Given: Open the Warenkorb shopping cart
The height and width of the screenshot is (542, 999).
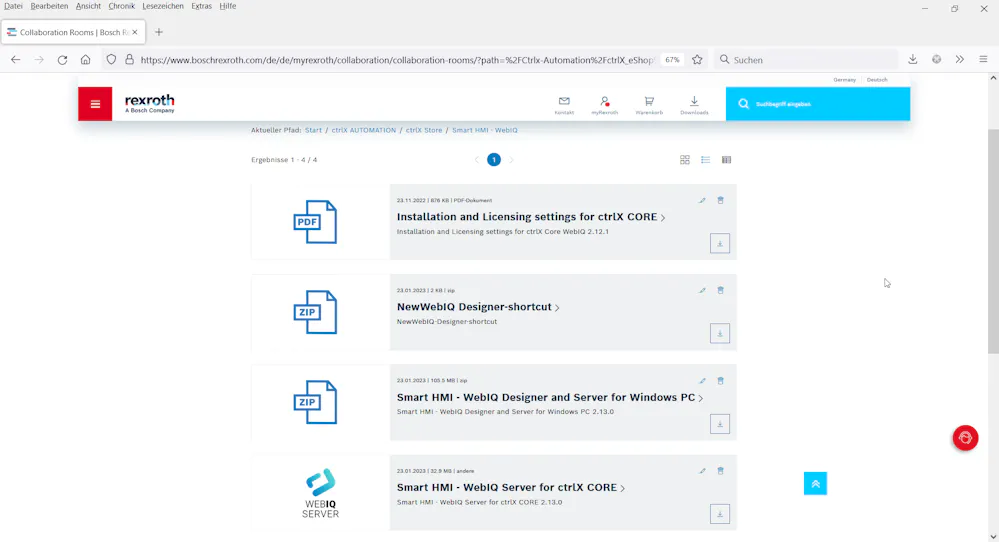Looking at the screenshot, I should click(649, 105).
